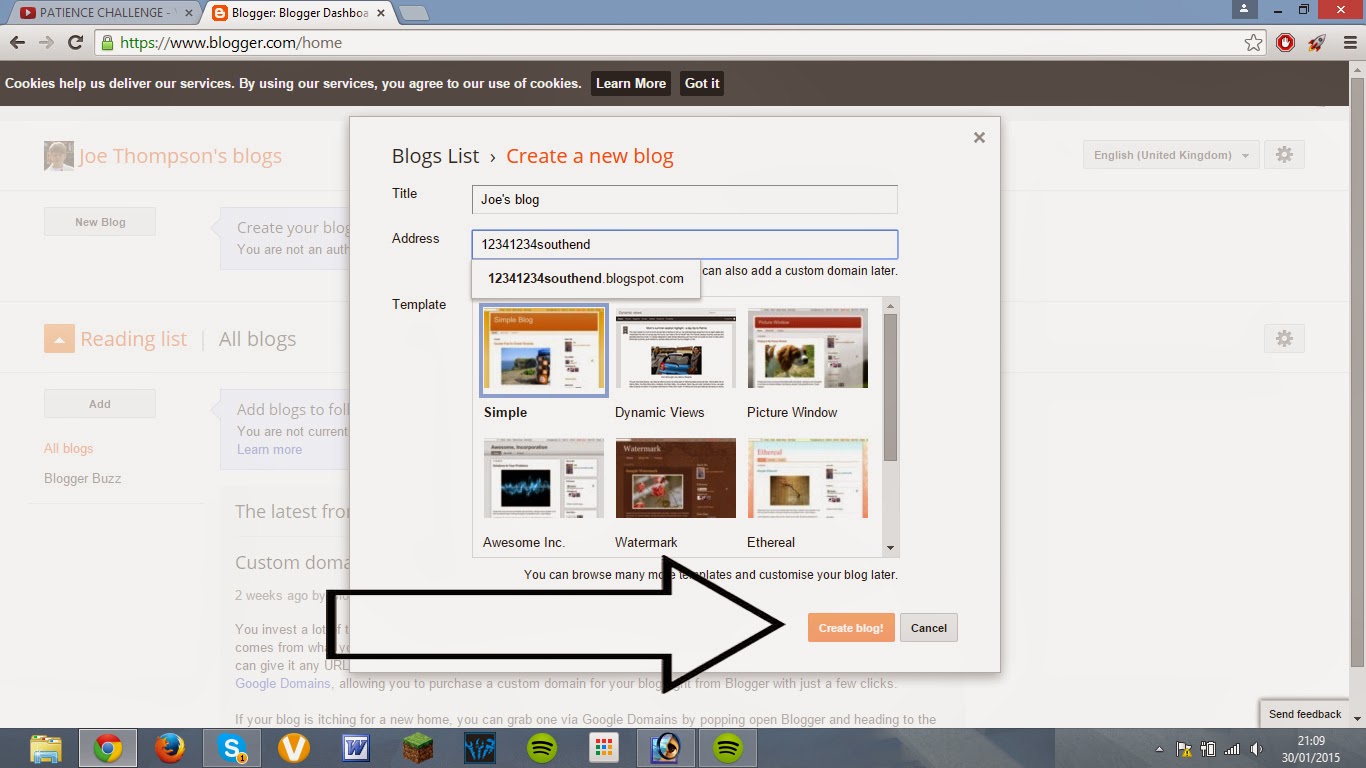Click the Chrome user profile button
The image size is (1366, 768).
click(x=1244, y=9)
